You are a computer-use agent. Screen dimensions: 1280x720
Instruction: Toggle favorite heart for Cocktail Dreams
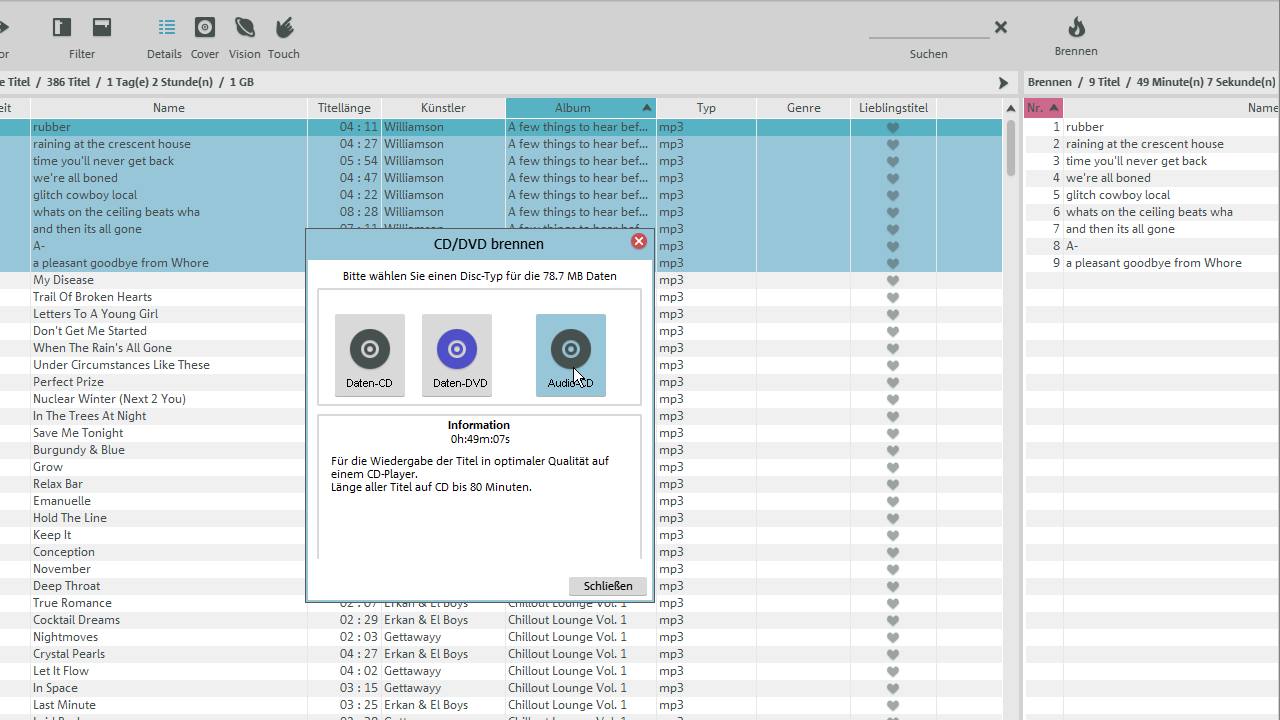(x=893, y=620)
